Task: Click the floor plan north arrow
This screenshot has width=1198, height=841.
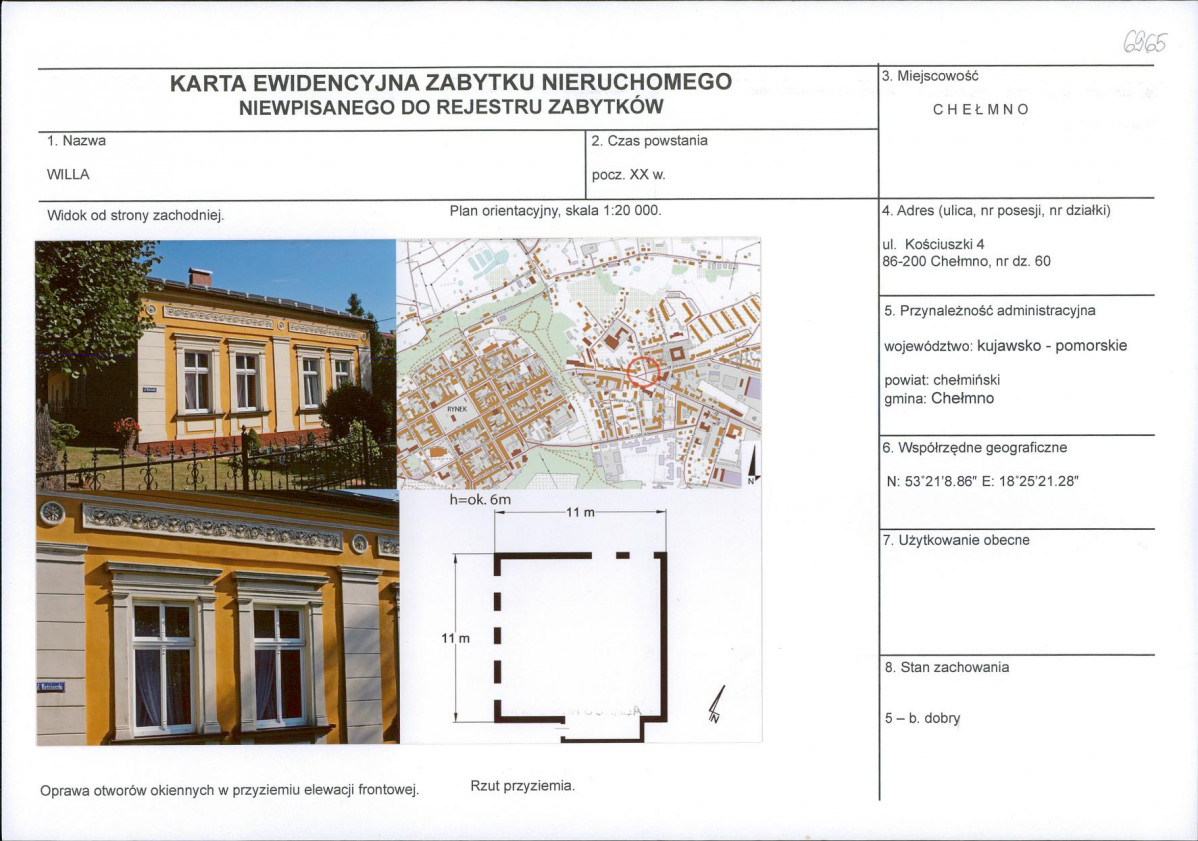Action: point(717,705)
